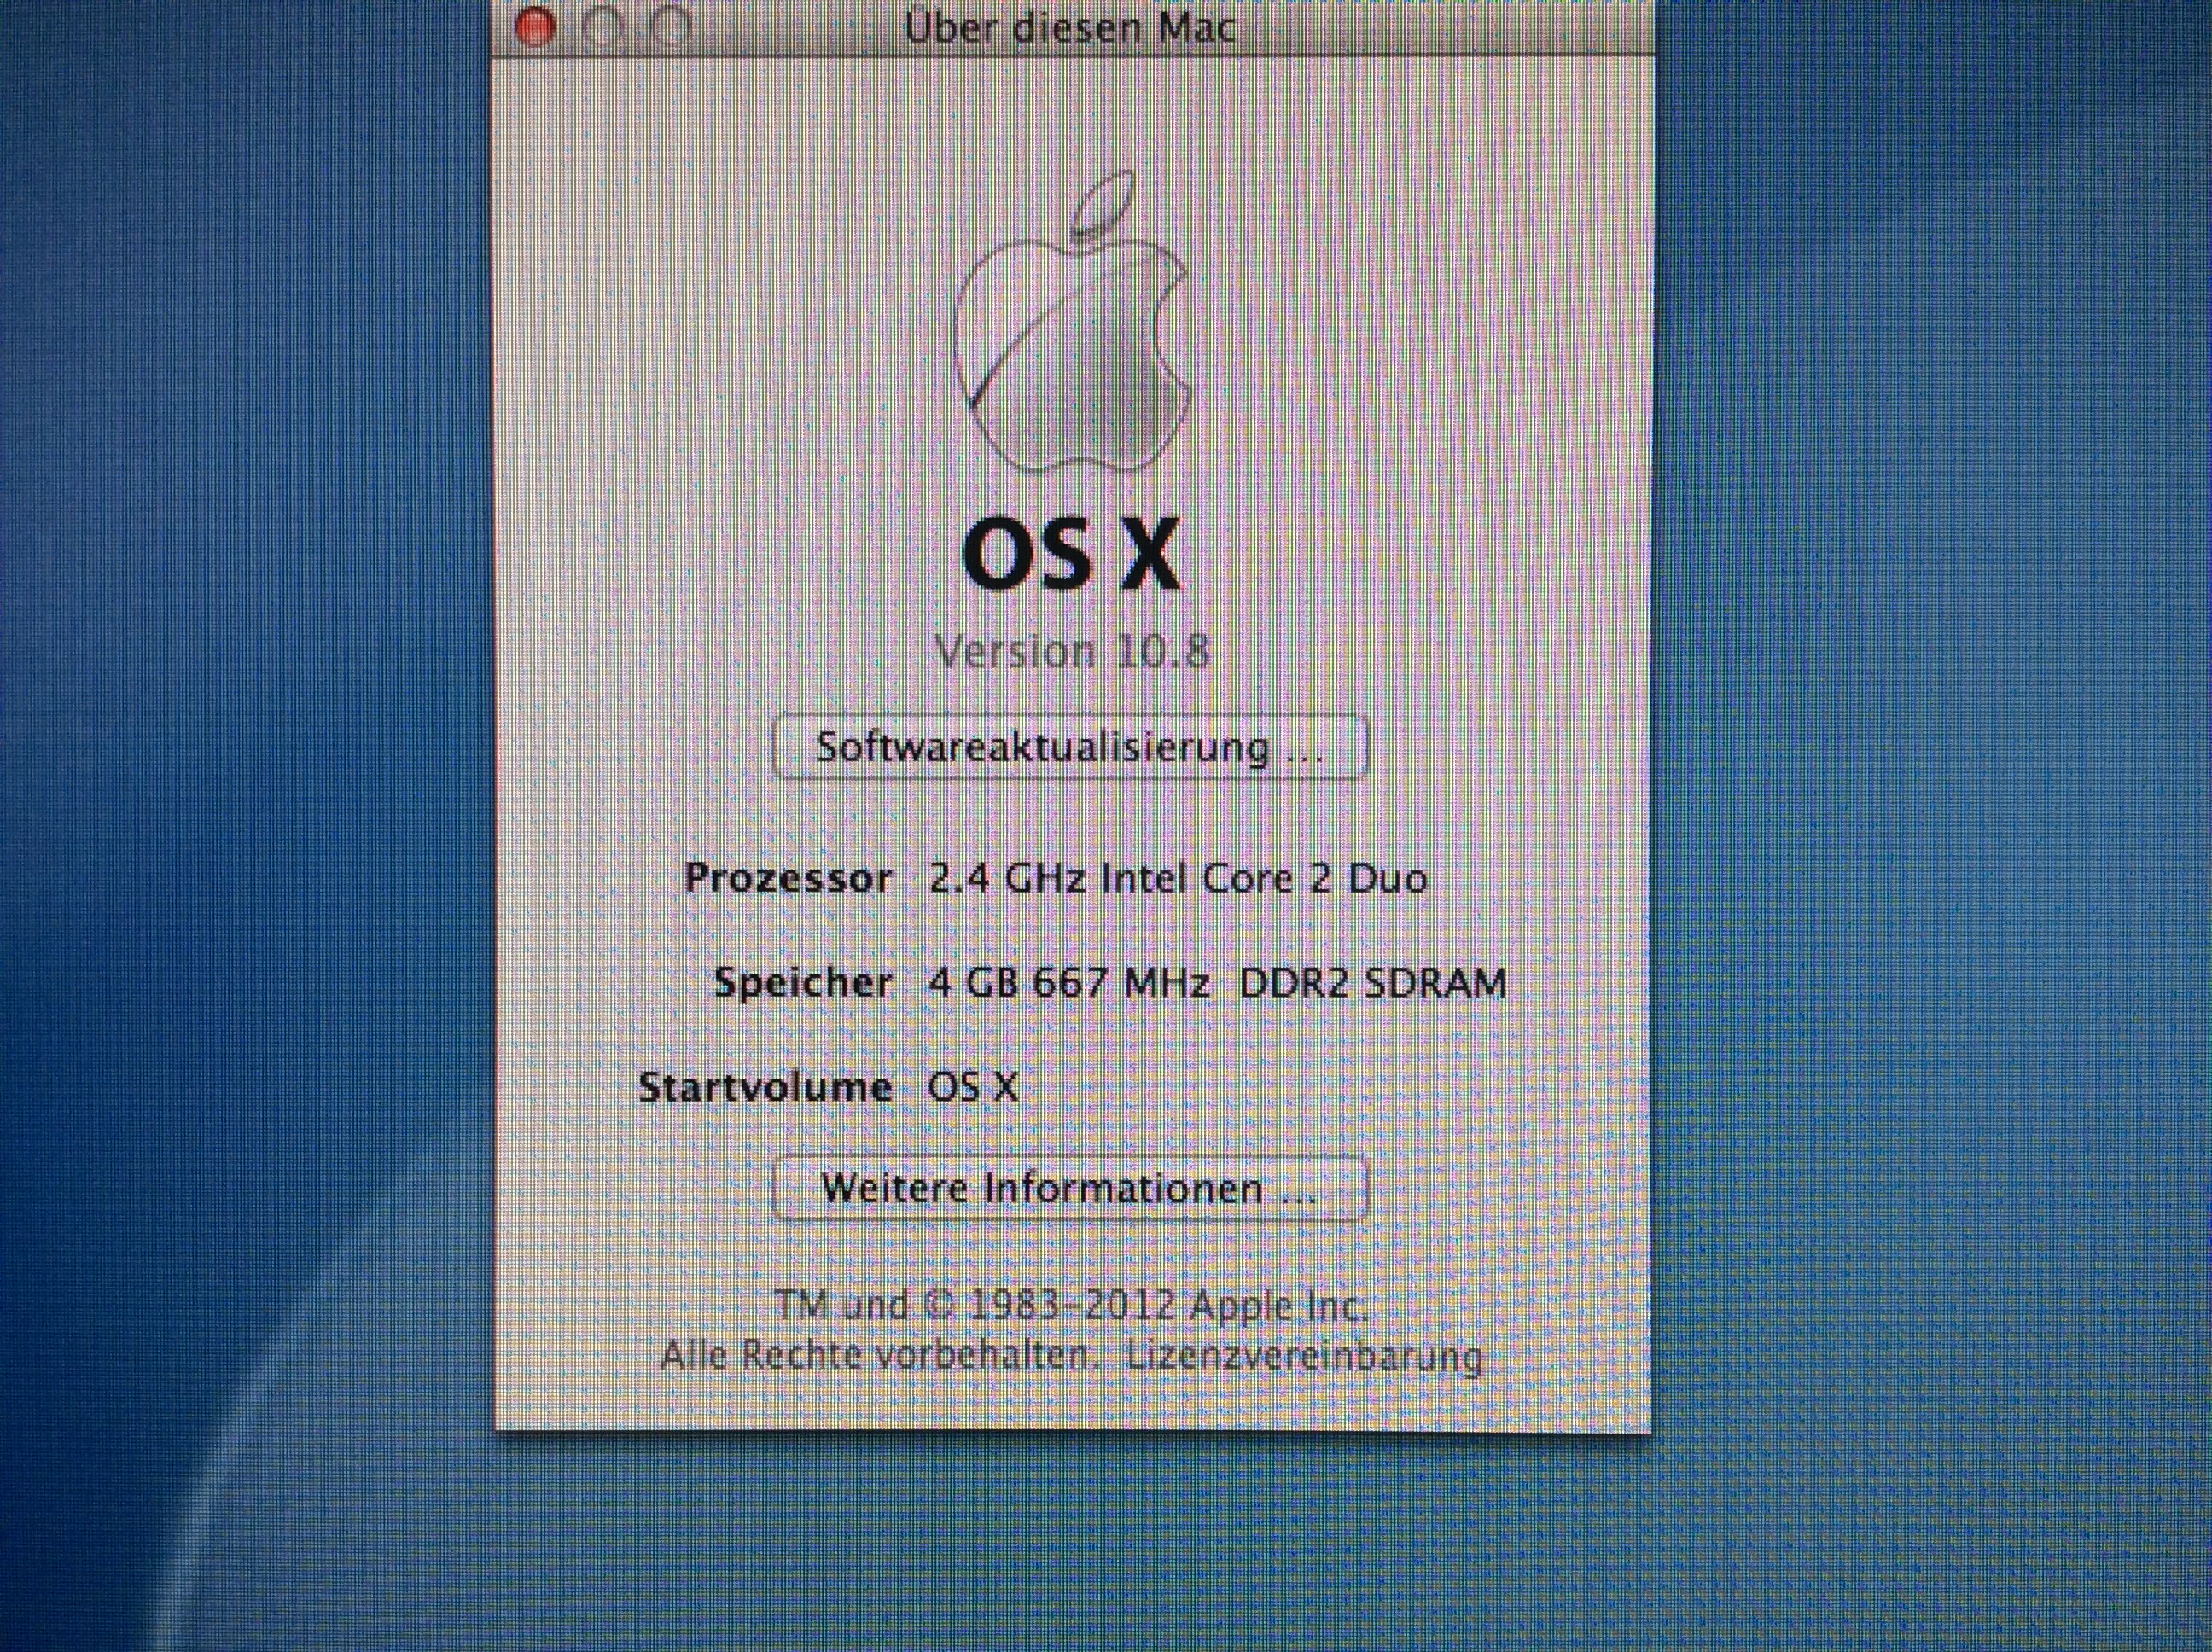Click the 2.4 GHz Intel Core 2 Duo text

(1178, 878)
